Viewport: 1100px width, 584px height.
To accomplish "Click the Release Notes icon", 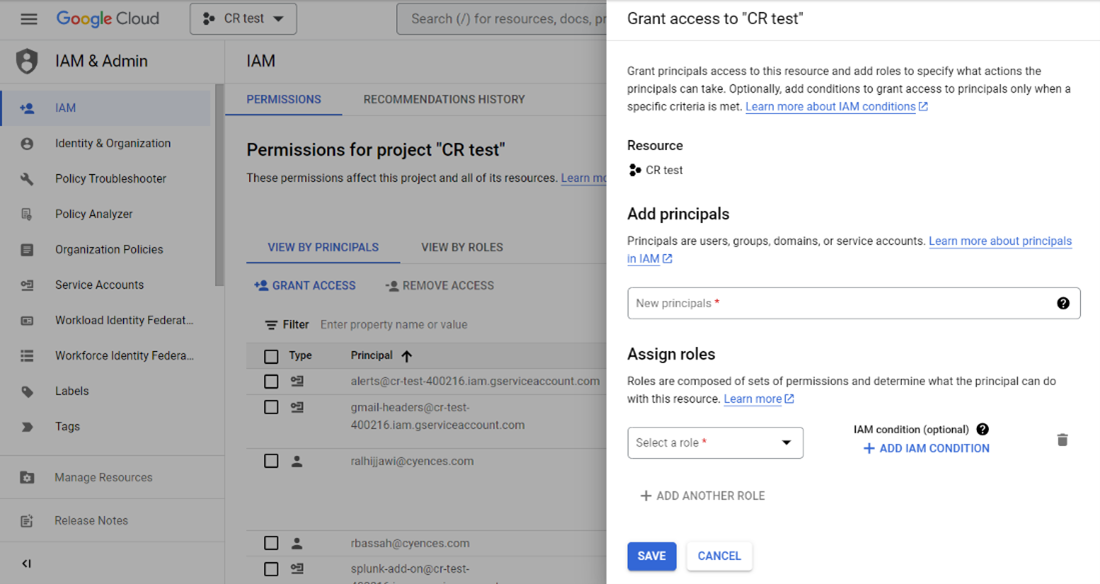I will 27,521.
